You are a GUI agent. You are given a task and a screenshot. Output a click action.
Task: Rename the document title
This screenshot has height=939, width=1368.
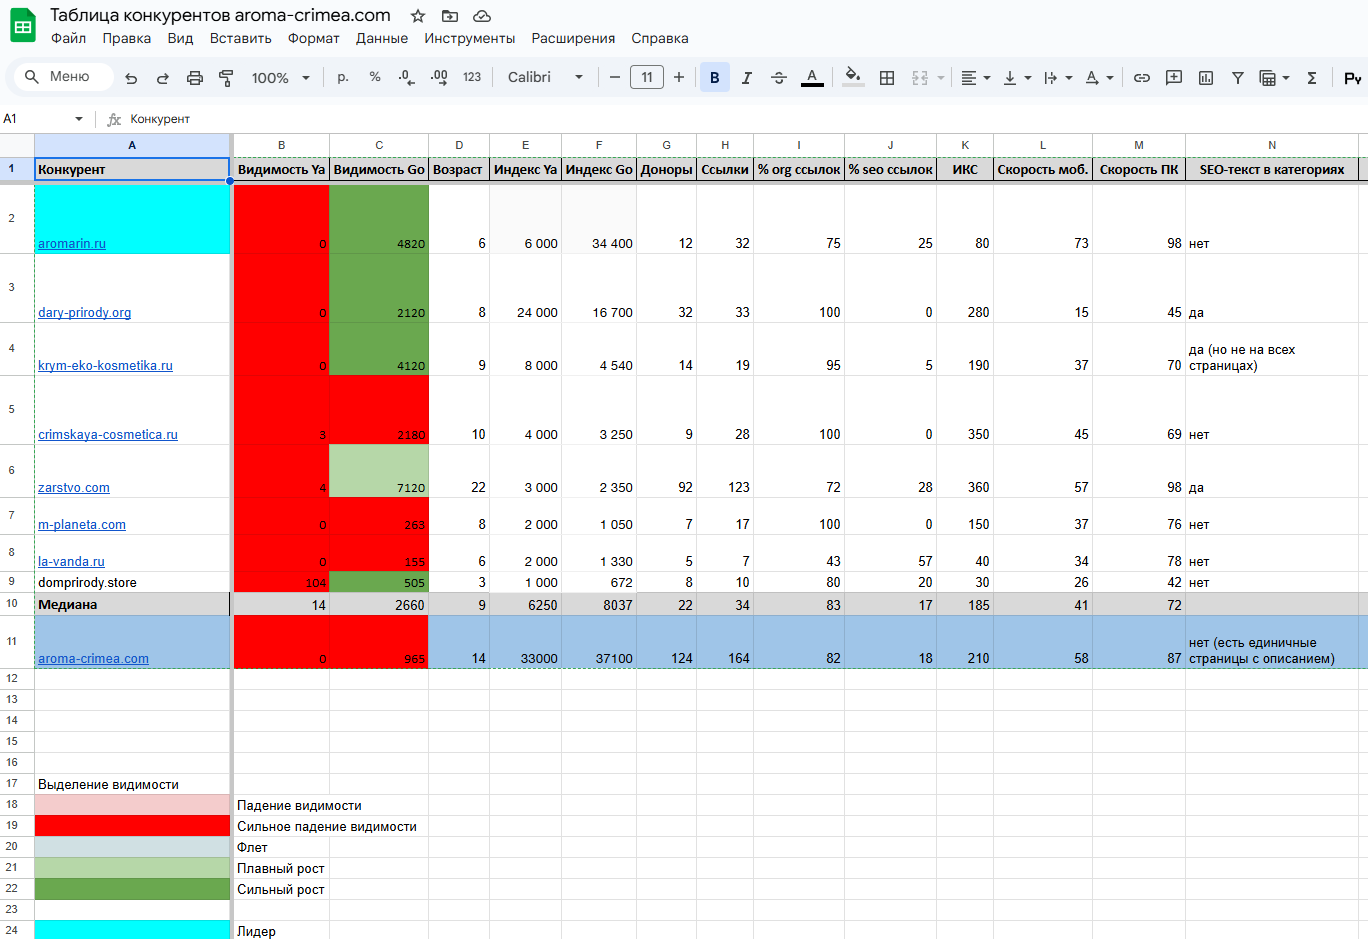(220, 15)
